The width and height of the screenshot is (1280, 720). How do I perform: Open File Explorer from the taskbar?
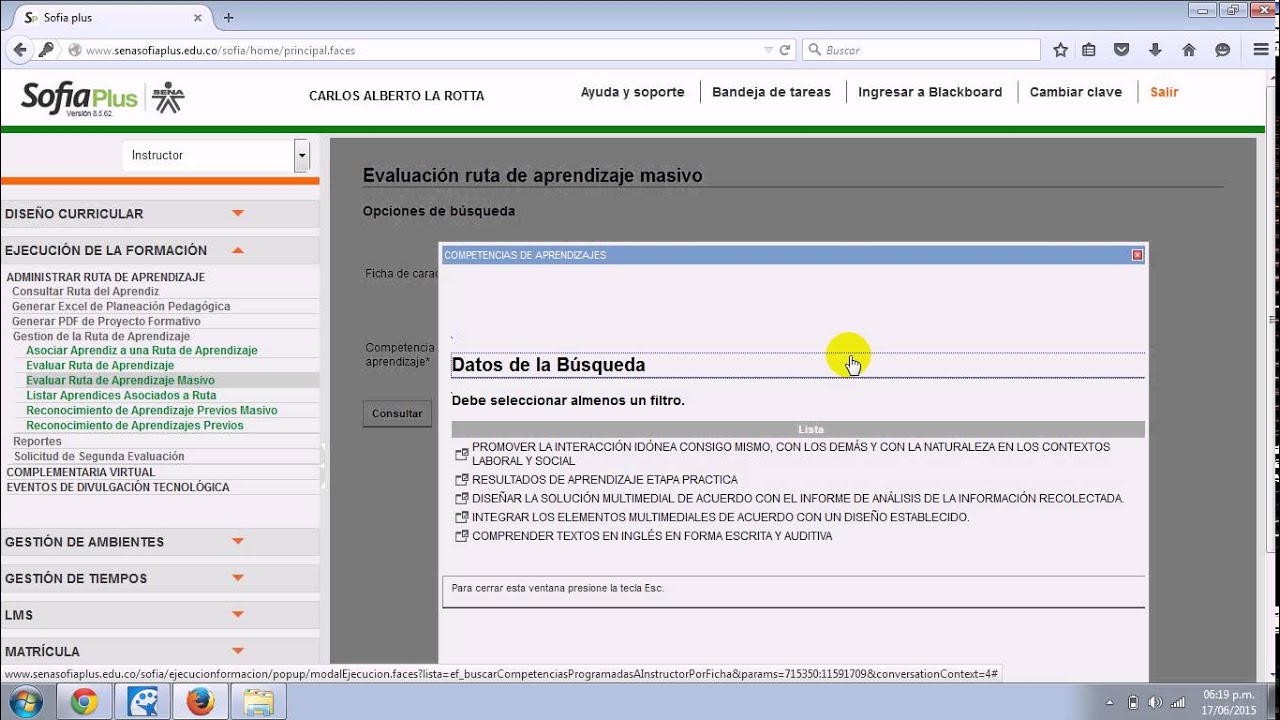258,703
